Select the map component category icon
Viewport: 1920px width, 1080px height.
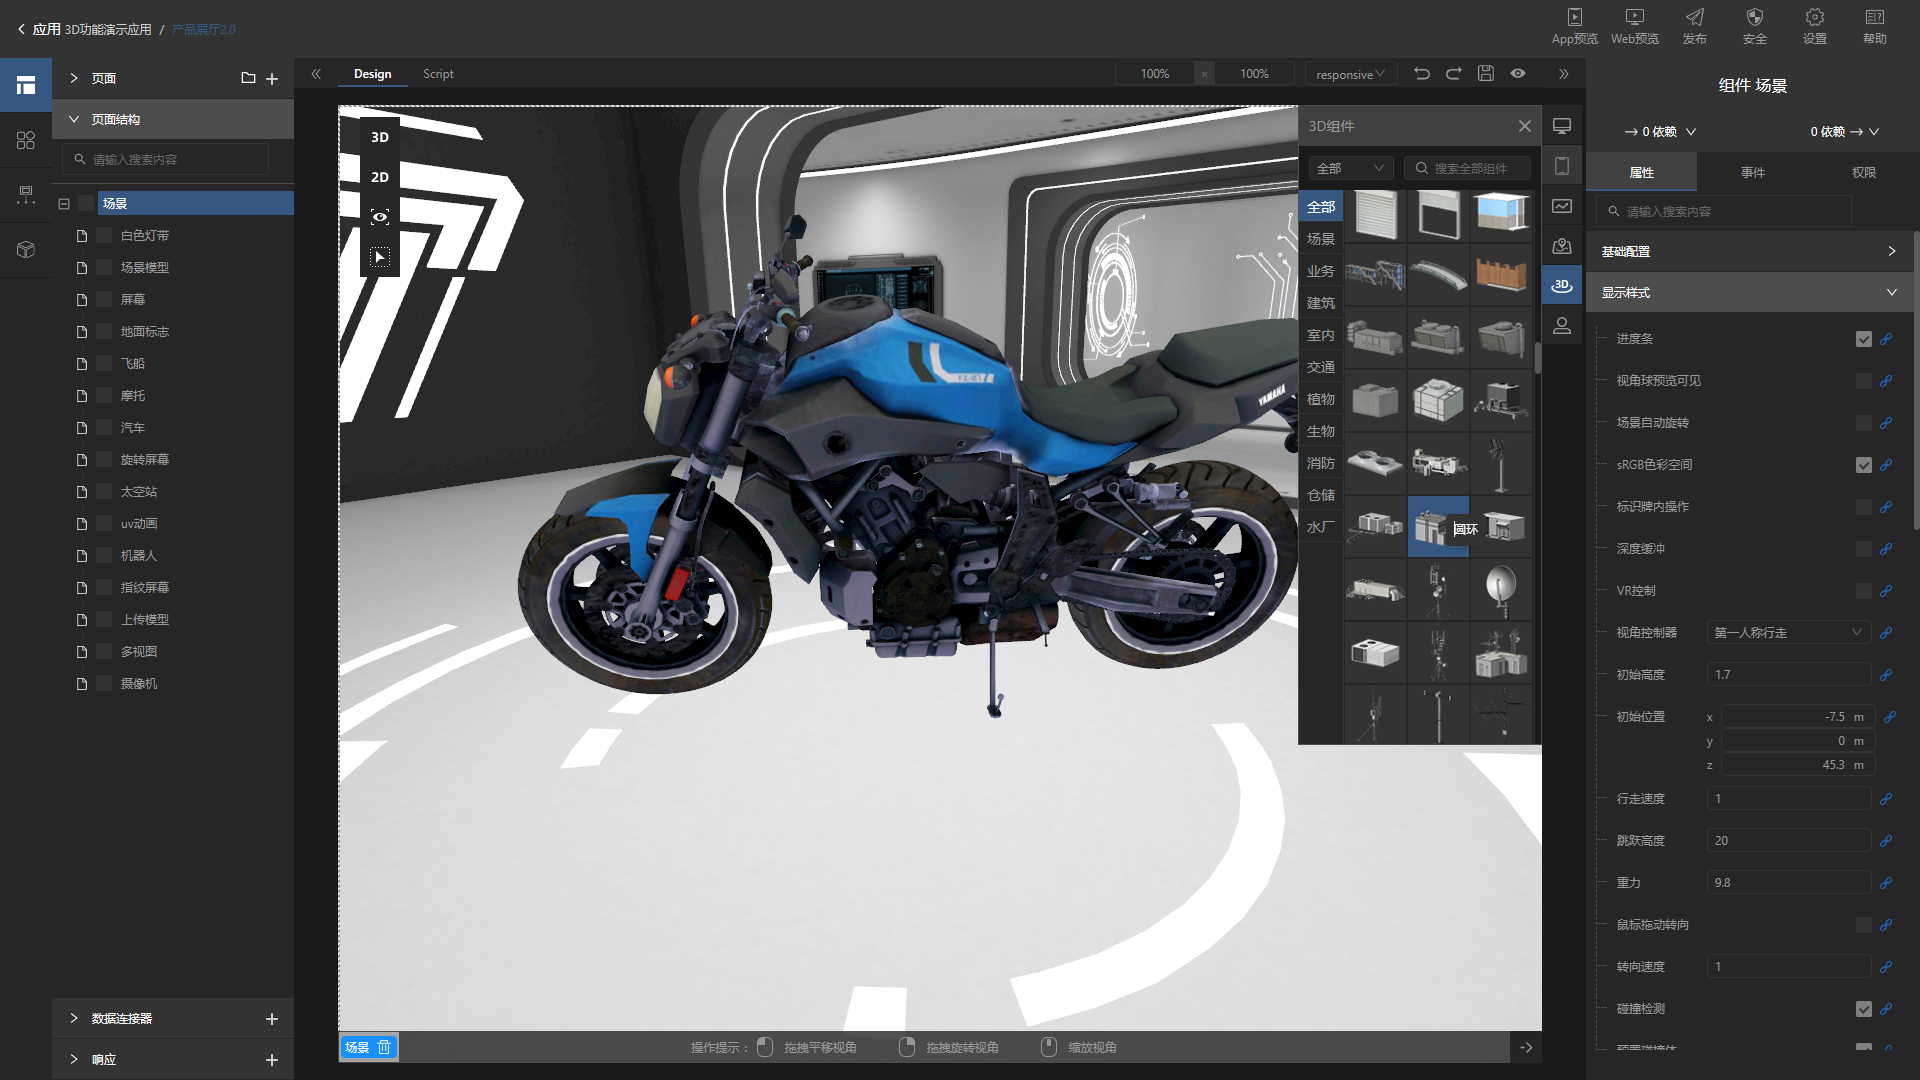click(x=1562, y=246)
